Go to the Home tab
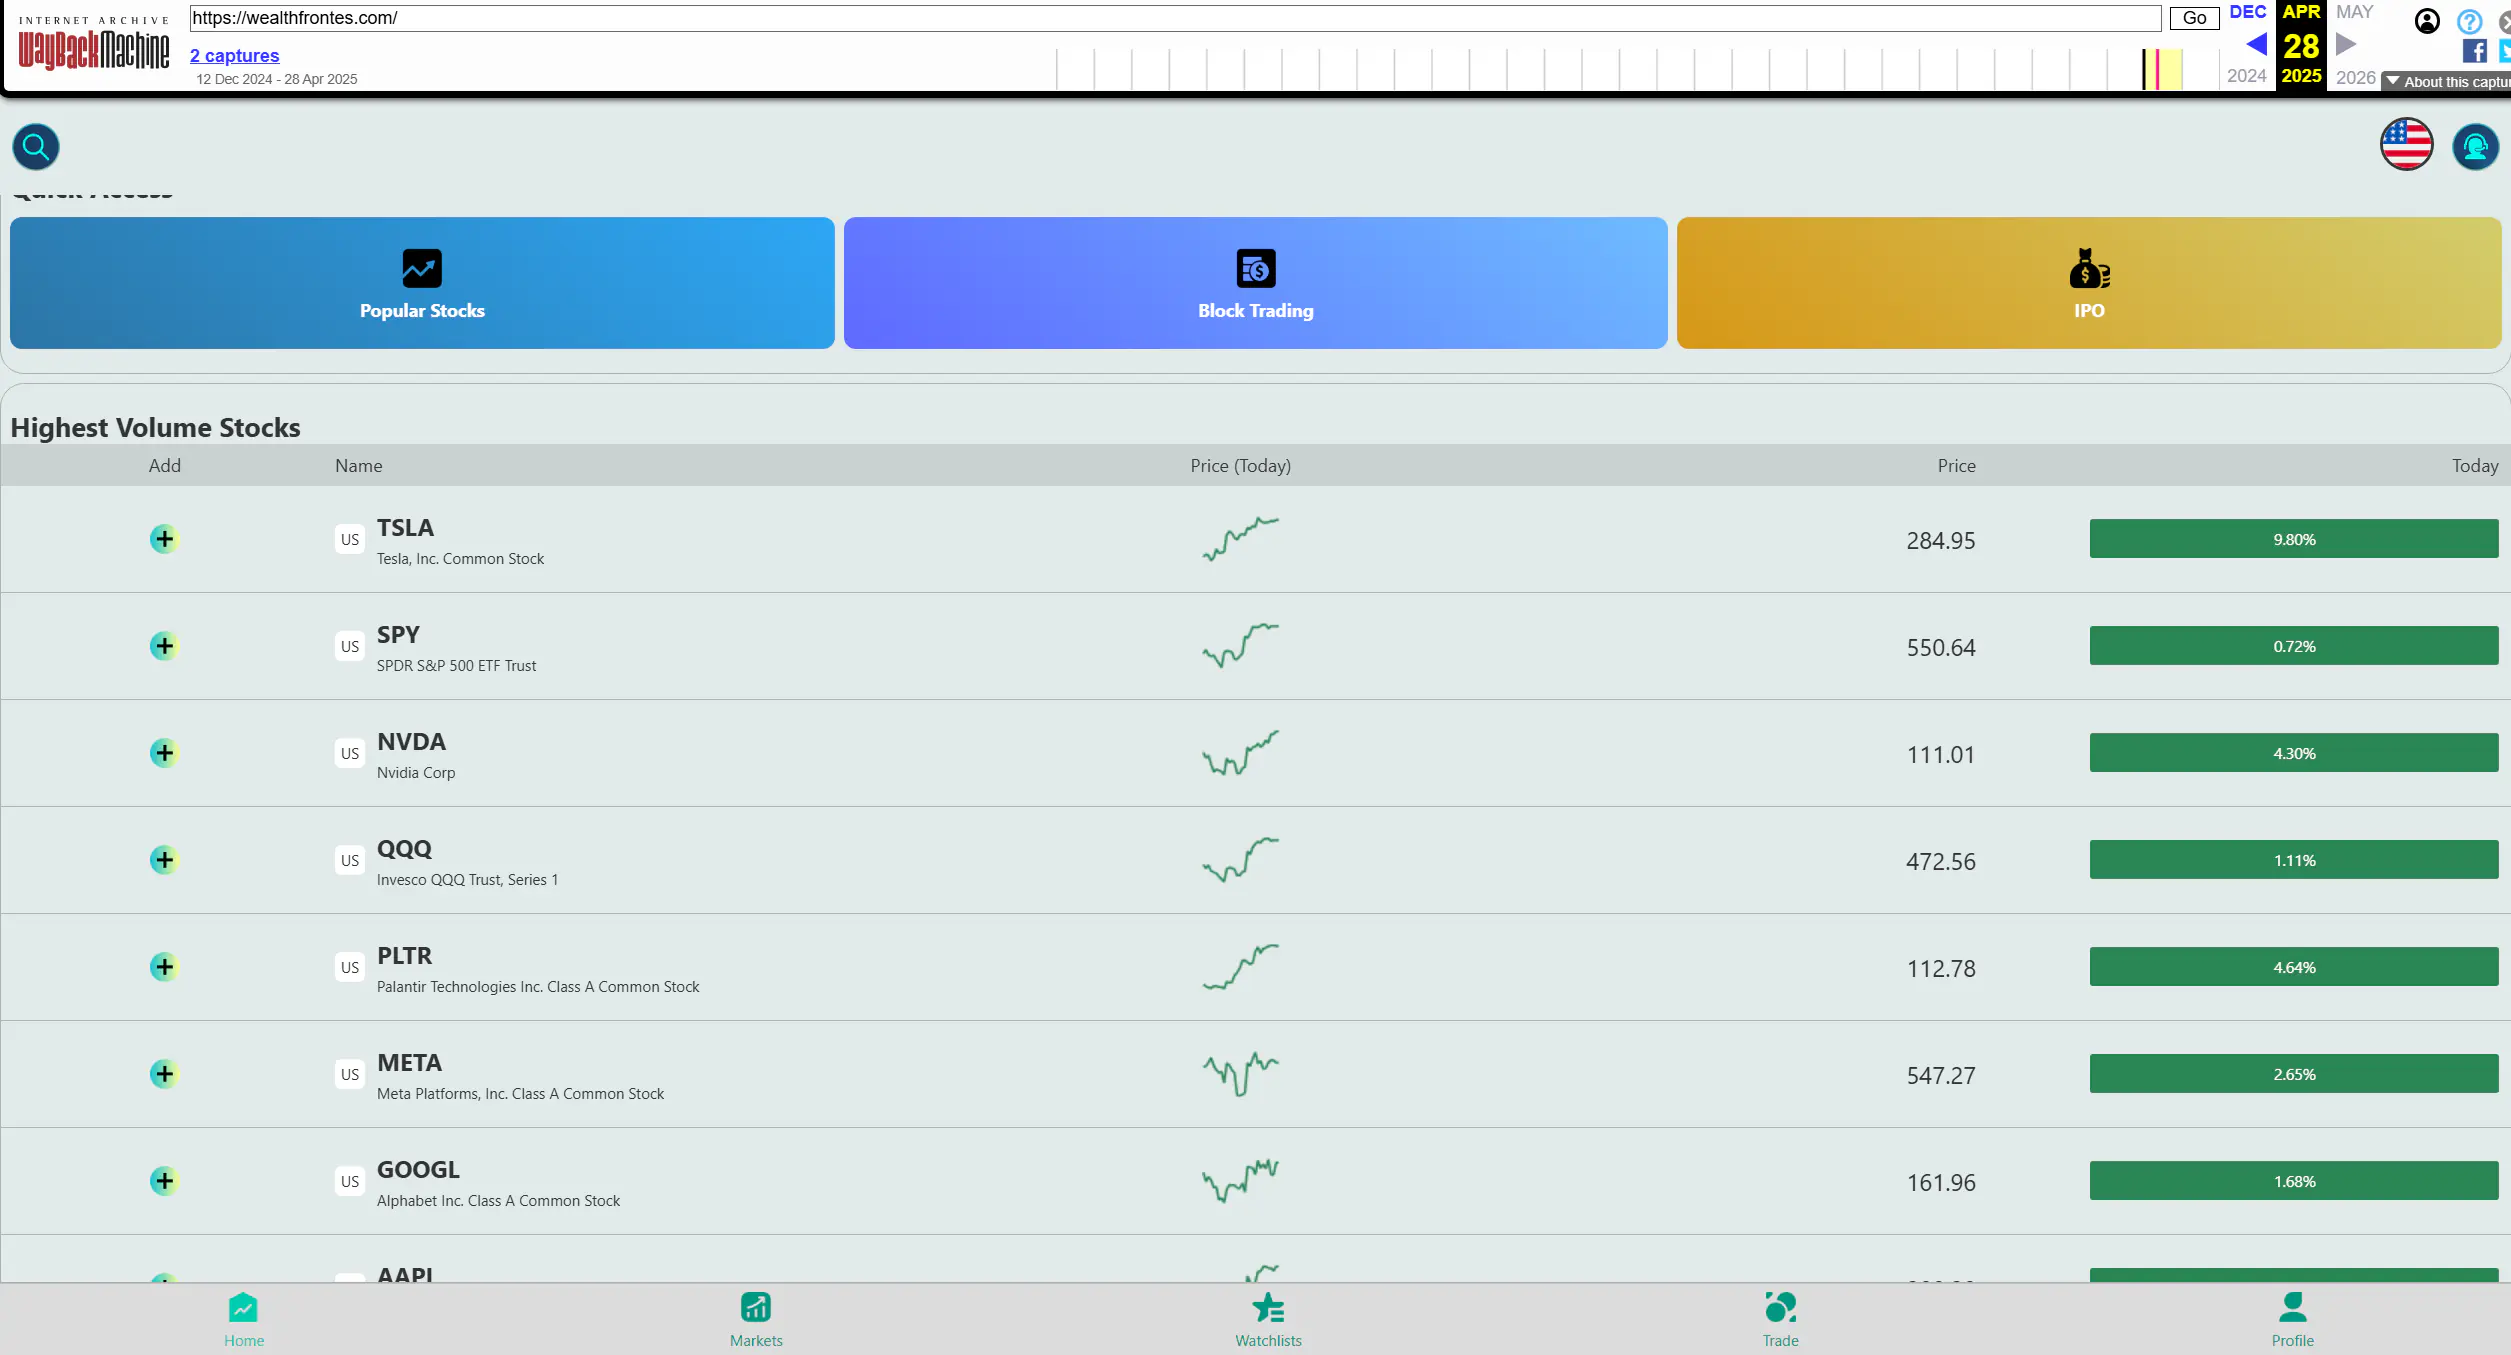Screen dimensions: 2511x1355 [244, 1320]
